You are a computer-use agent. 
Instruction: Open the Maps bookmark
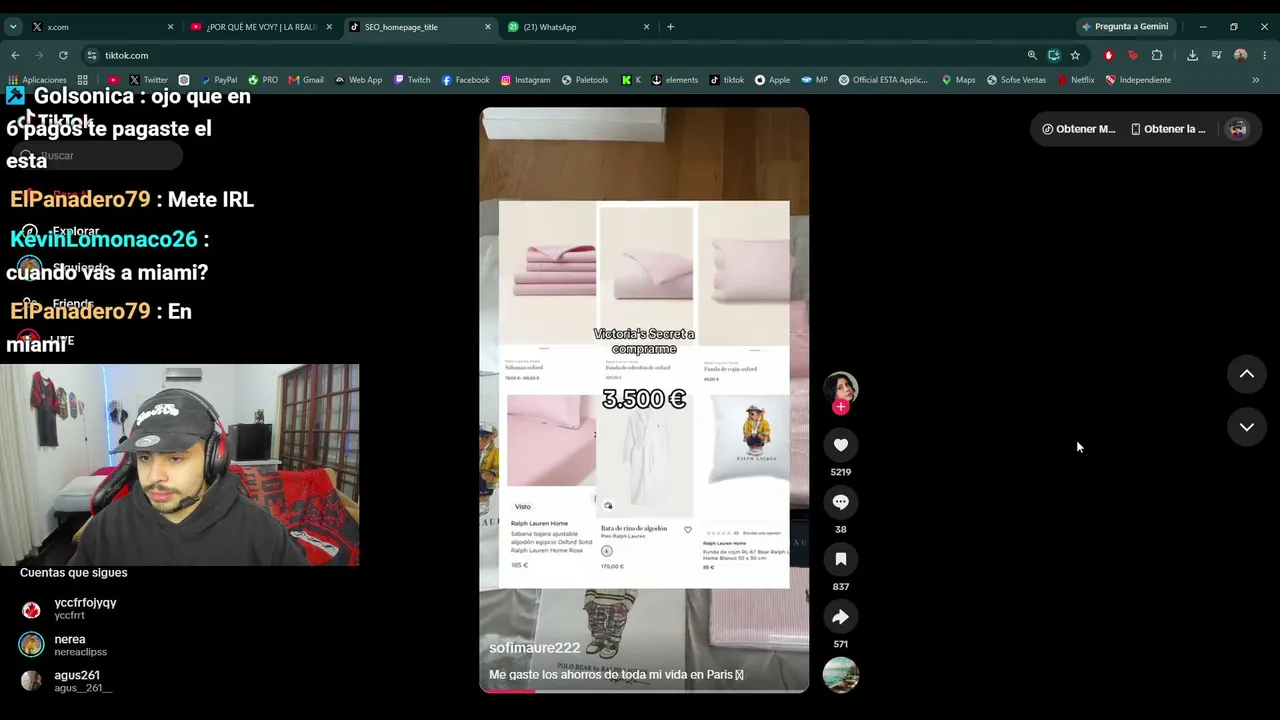(958, 80)
